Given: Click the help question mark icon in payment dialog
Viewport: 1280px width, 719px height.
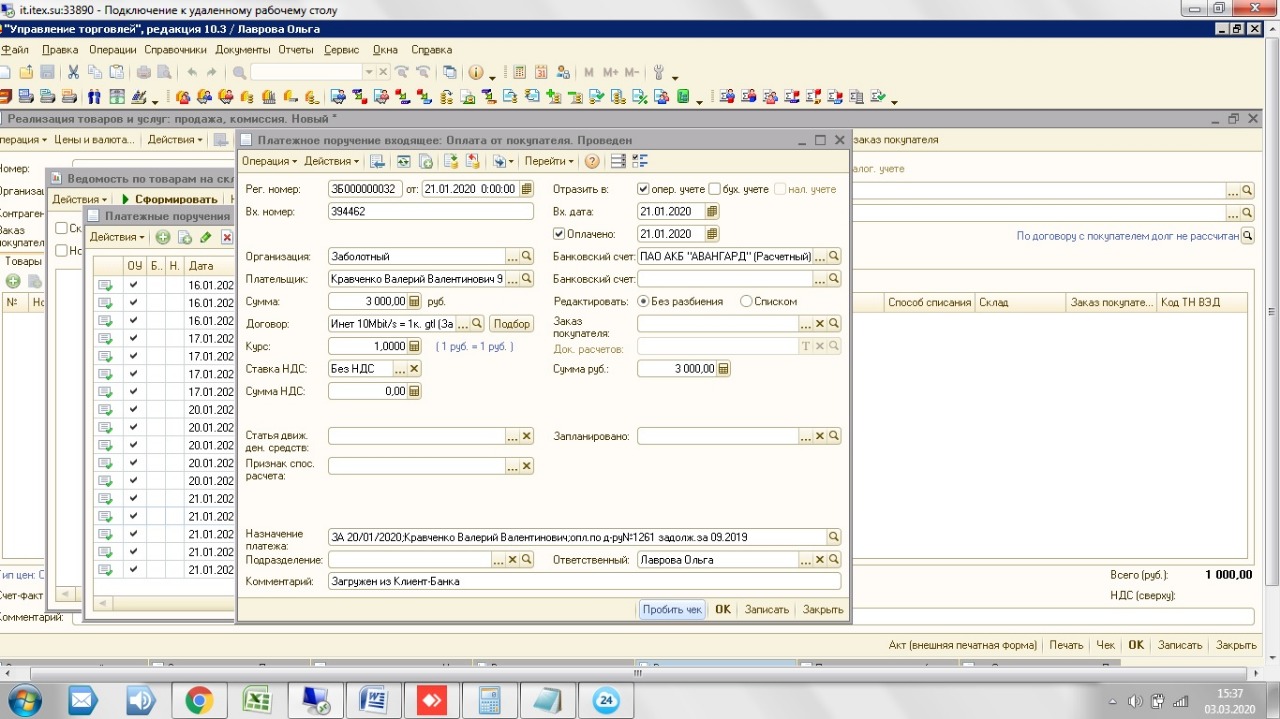Looking at the screenshot, I should click(592, 161).
